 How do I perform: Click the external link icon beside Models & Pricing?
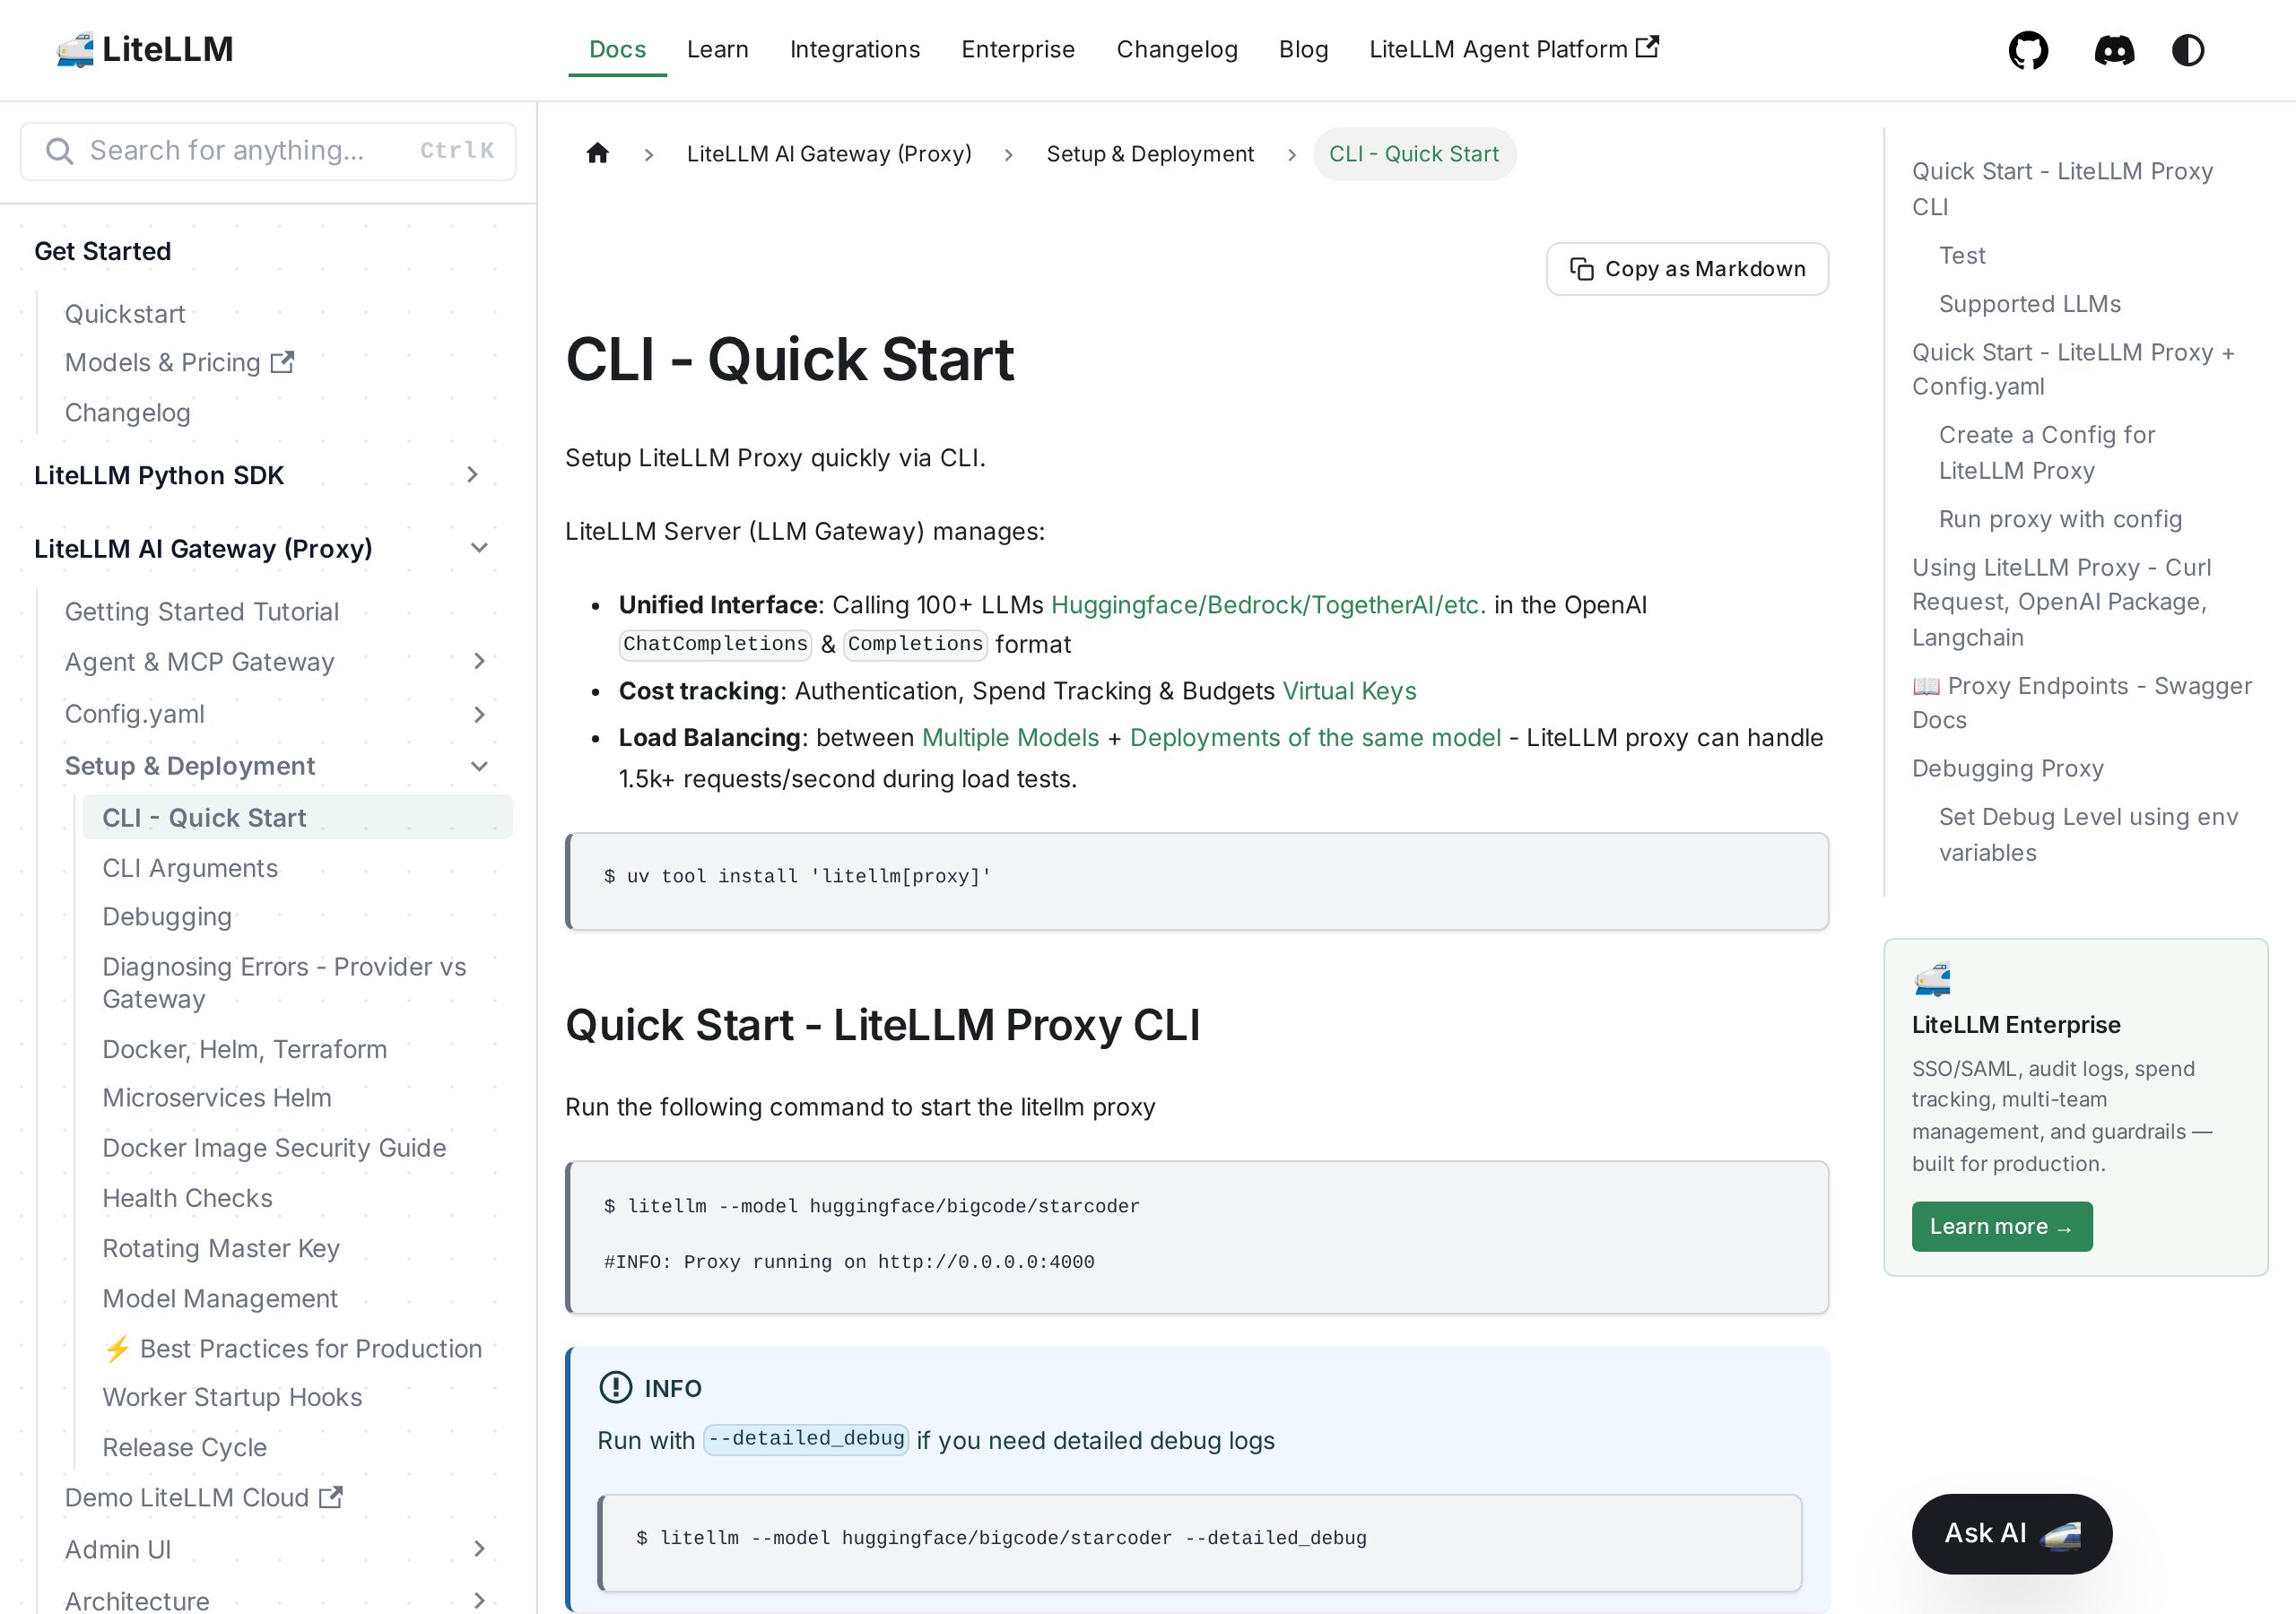click(x=282, y=362)
